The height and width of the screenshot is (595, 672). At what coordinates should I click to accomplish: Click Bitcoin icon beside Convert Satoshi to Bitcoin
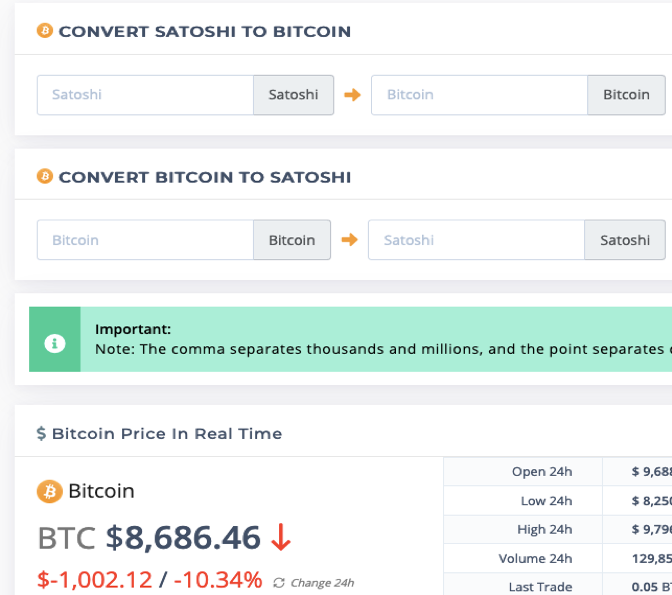coord(45,31)
